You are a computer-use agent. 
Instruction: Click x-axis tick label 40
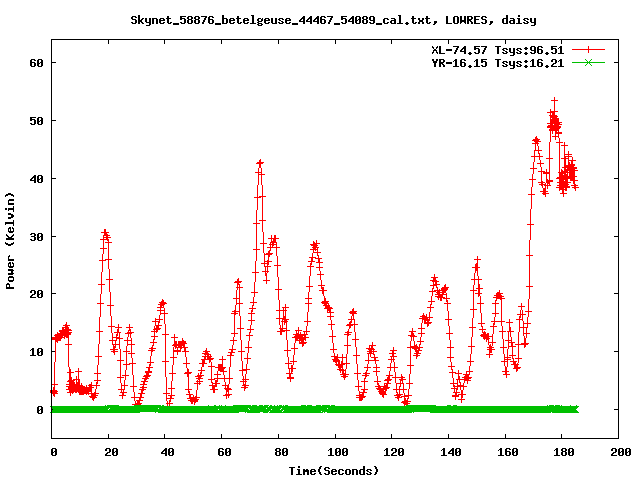[167, 452]
